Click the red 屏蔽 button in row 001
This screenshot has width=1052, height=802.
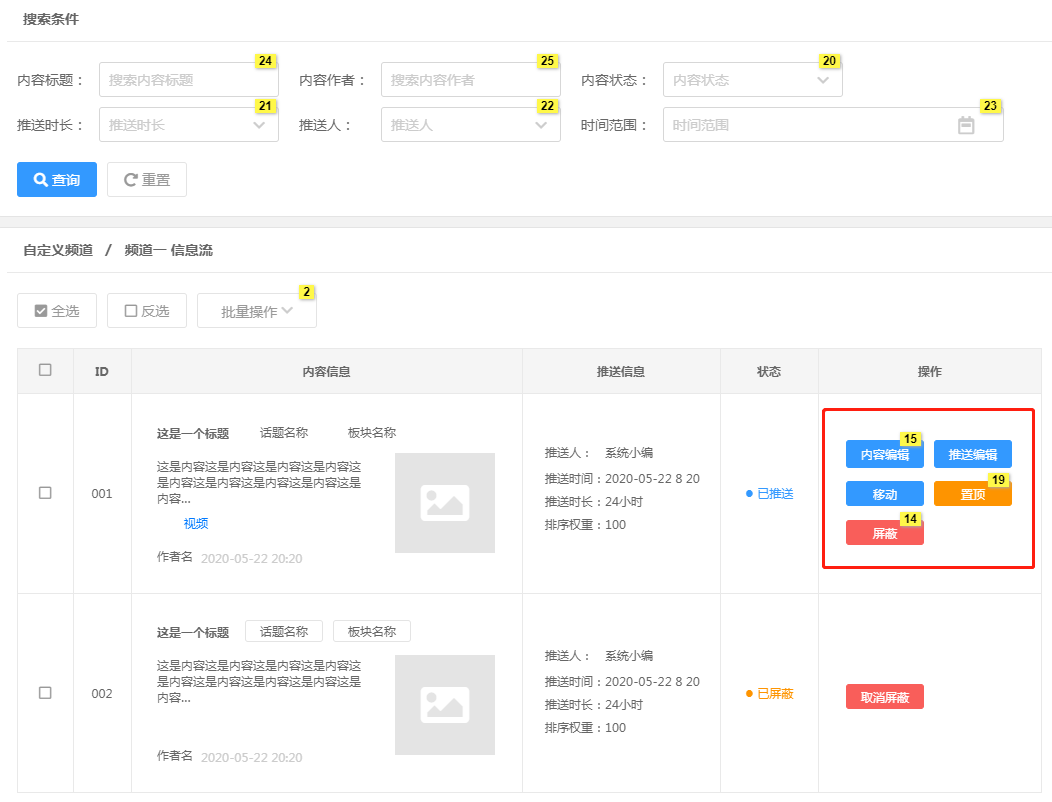tap(884, 533)
